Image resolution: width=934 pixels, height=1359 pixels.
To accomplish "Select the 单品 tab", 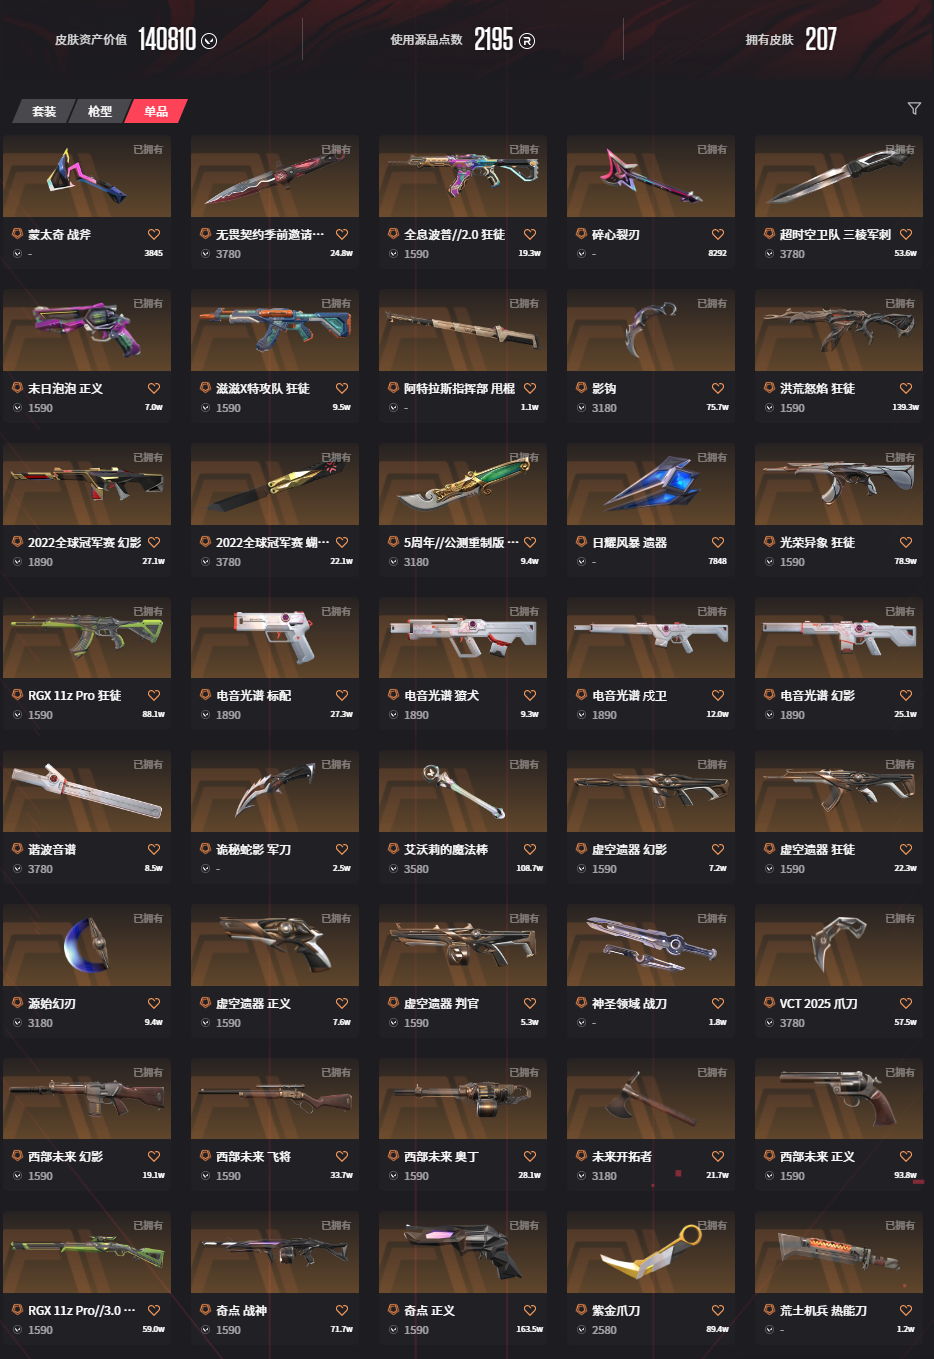I will [156, 111].
